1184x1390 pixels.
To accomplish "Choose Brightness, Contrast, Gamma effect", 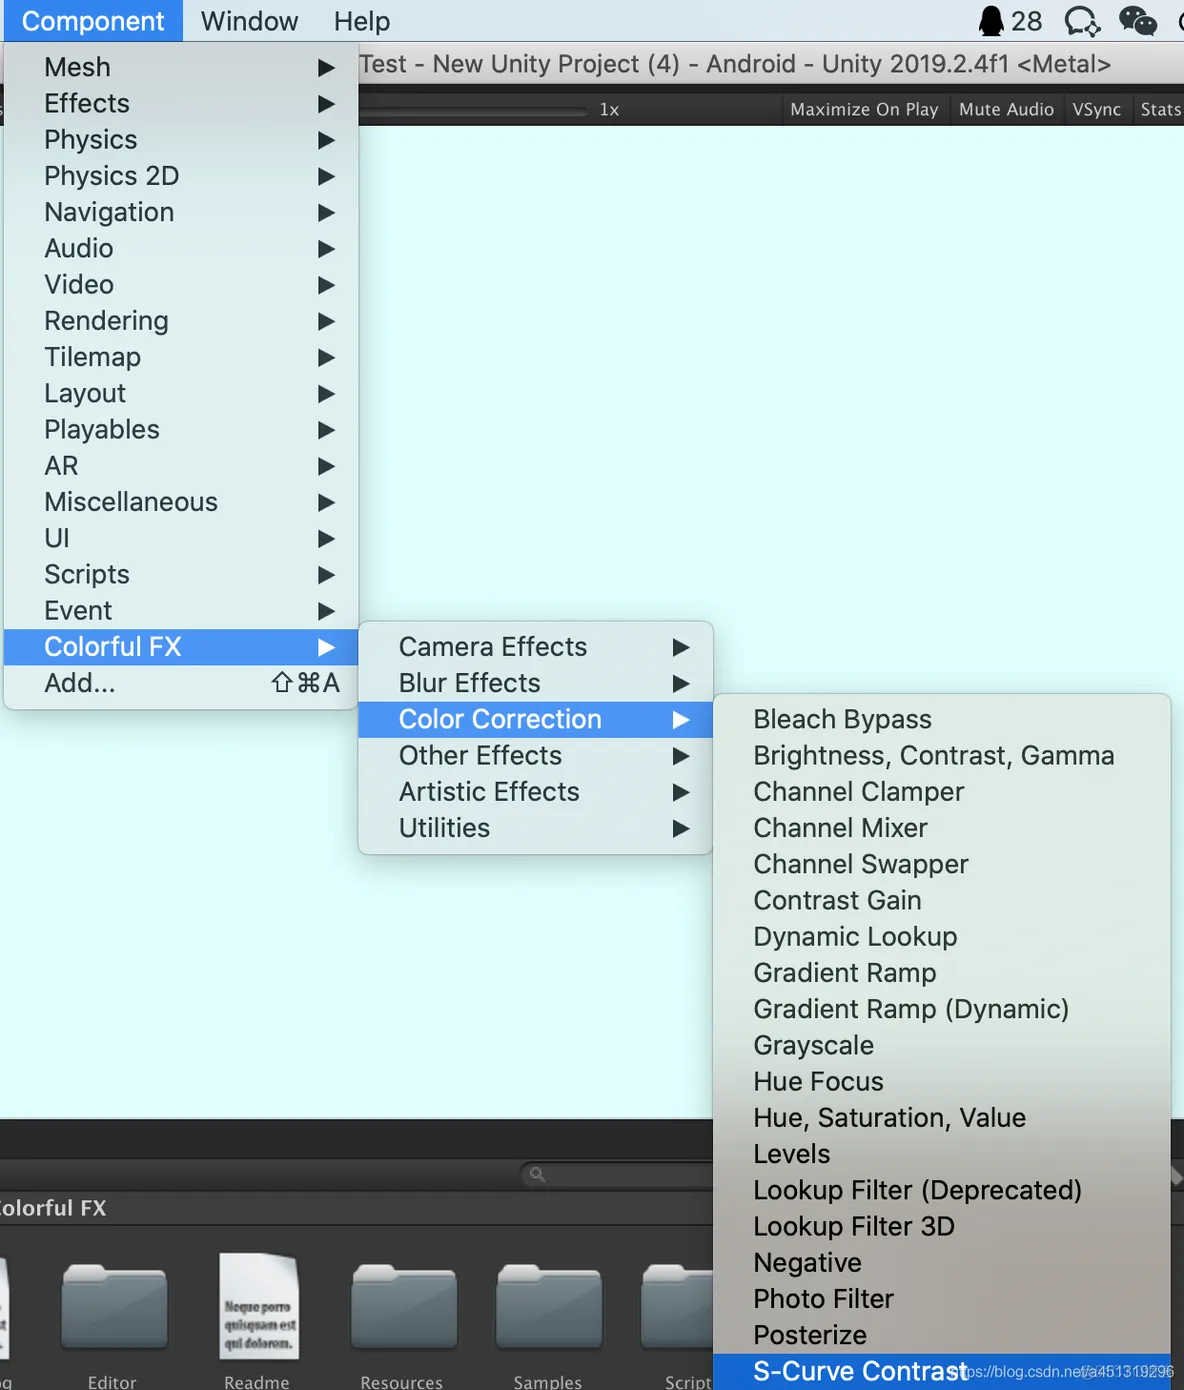I will (x=942, y=755).
